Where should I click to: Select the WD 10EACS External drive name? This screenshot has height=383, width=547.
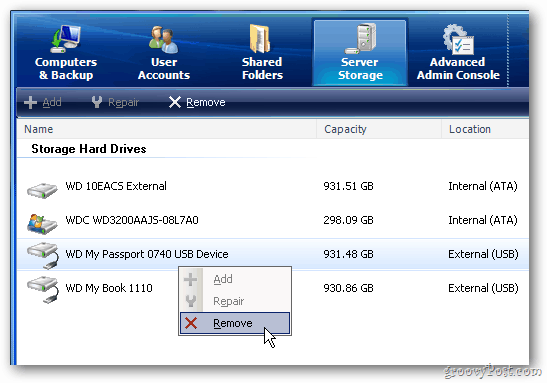tap(116, 186)
